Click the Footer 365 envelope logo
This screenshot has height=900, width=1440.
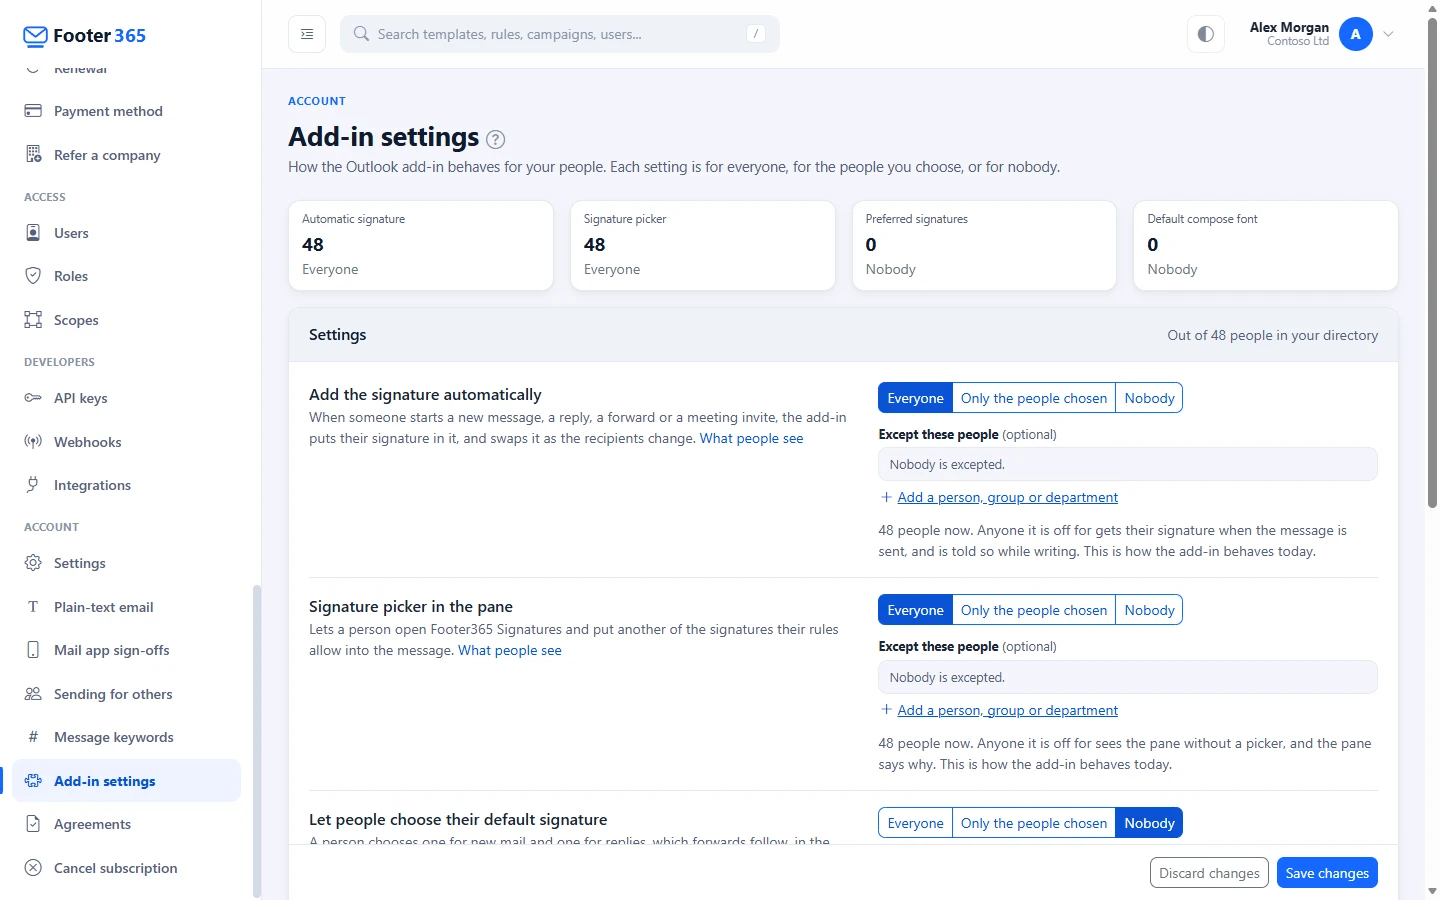35,36
